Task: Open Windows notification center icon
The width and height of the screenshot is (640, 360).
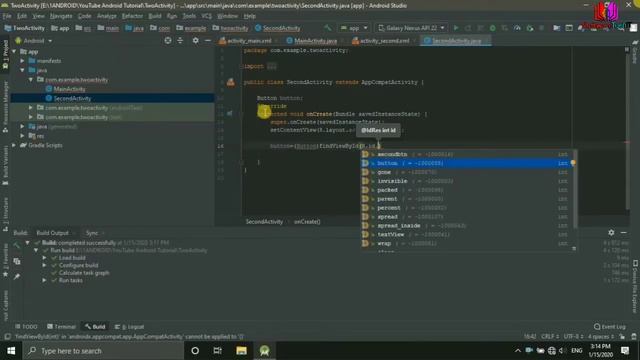Action: (x=625, y=351)
